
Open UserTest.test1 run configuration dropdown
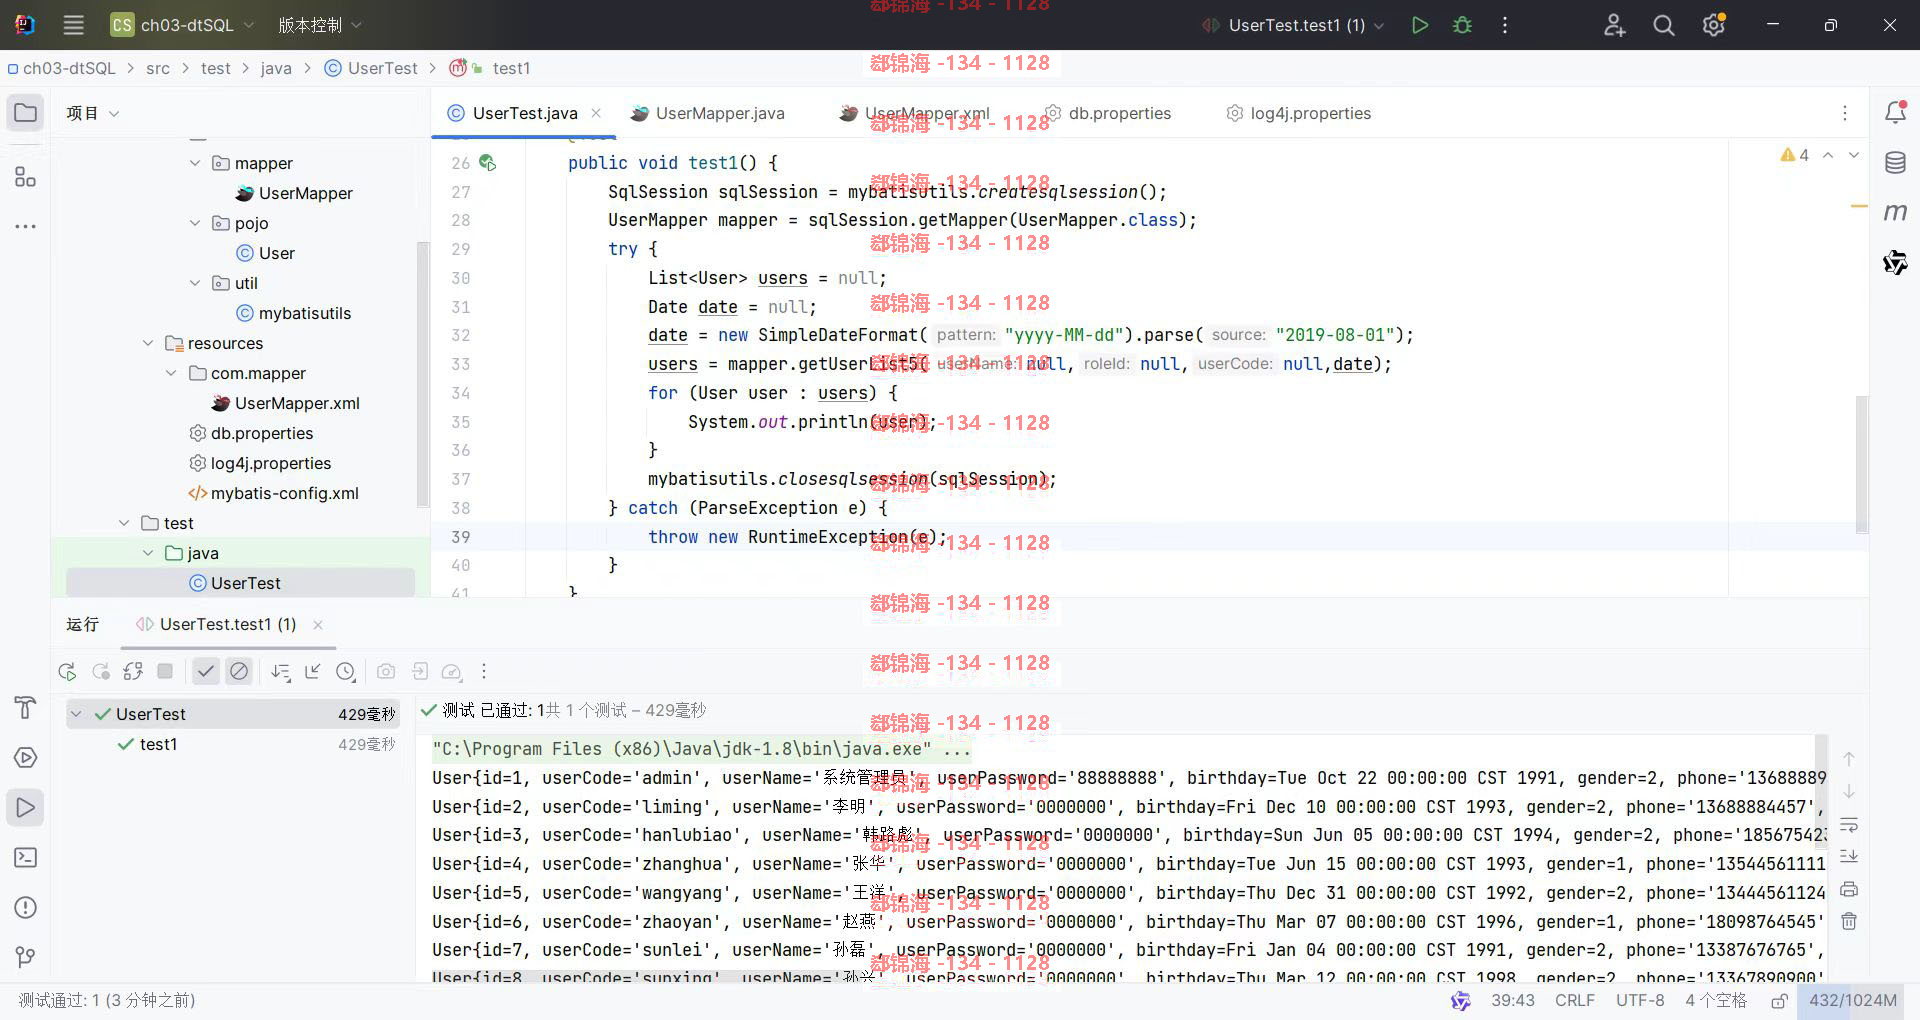point(1293,25)
